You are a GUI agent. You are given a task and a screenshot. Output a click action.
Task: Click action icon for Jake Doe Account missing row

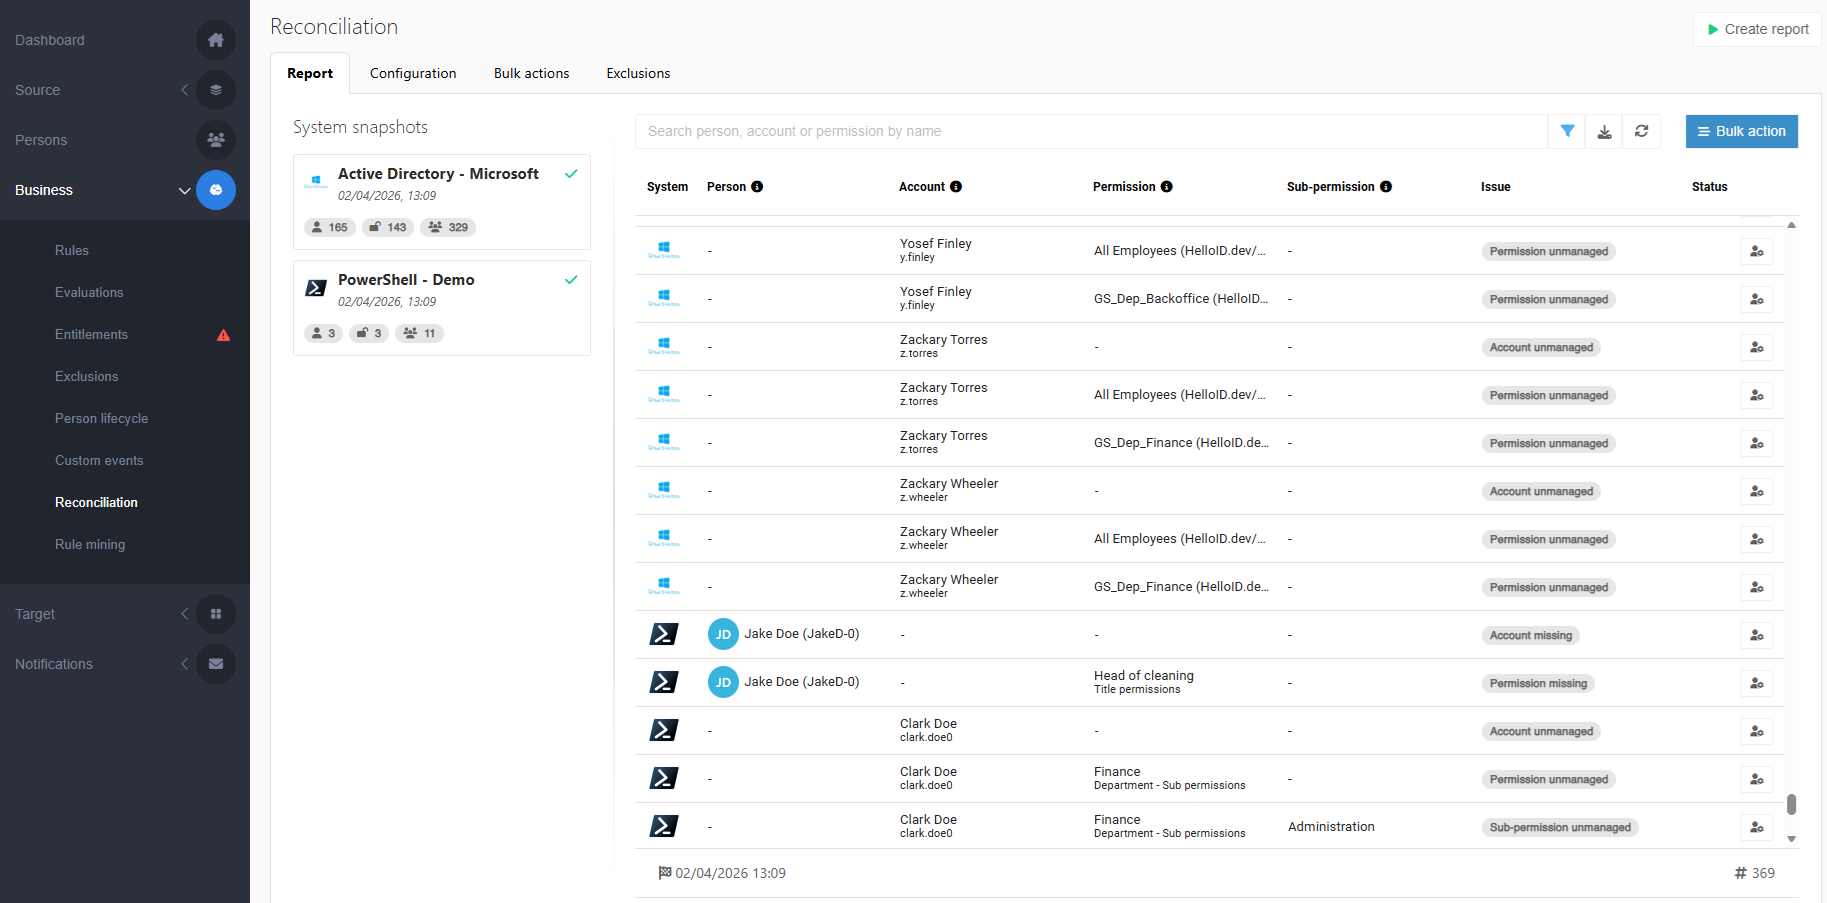(1756, 635)
